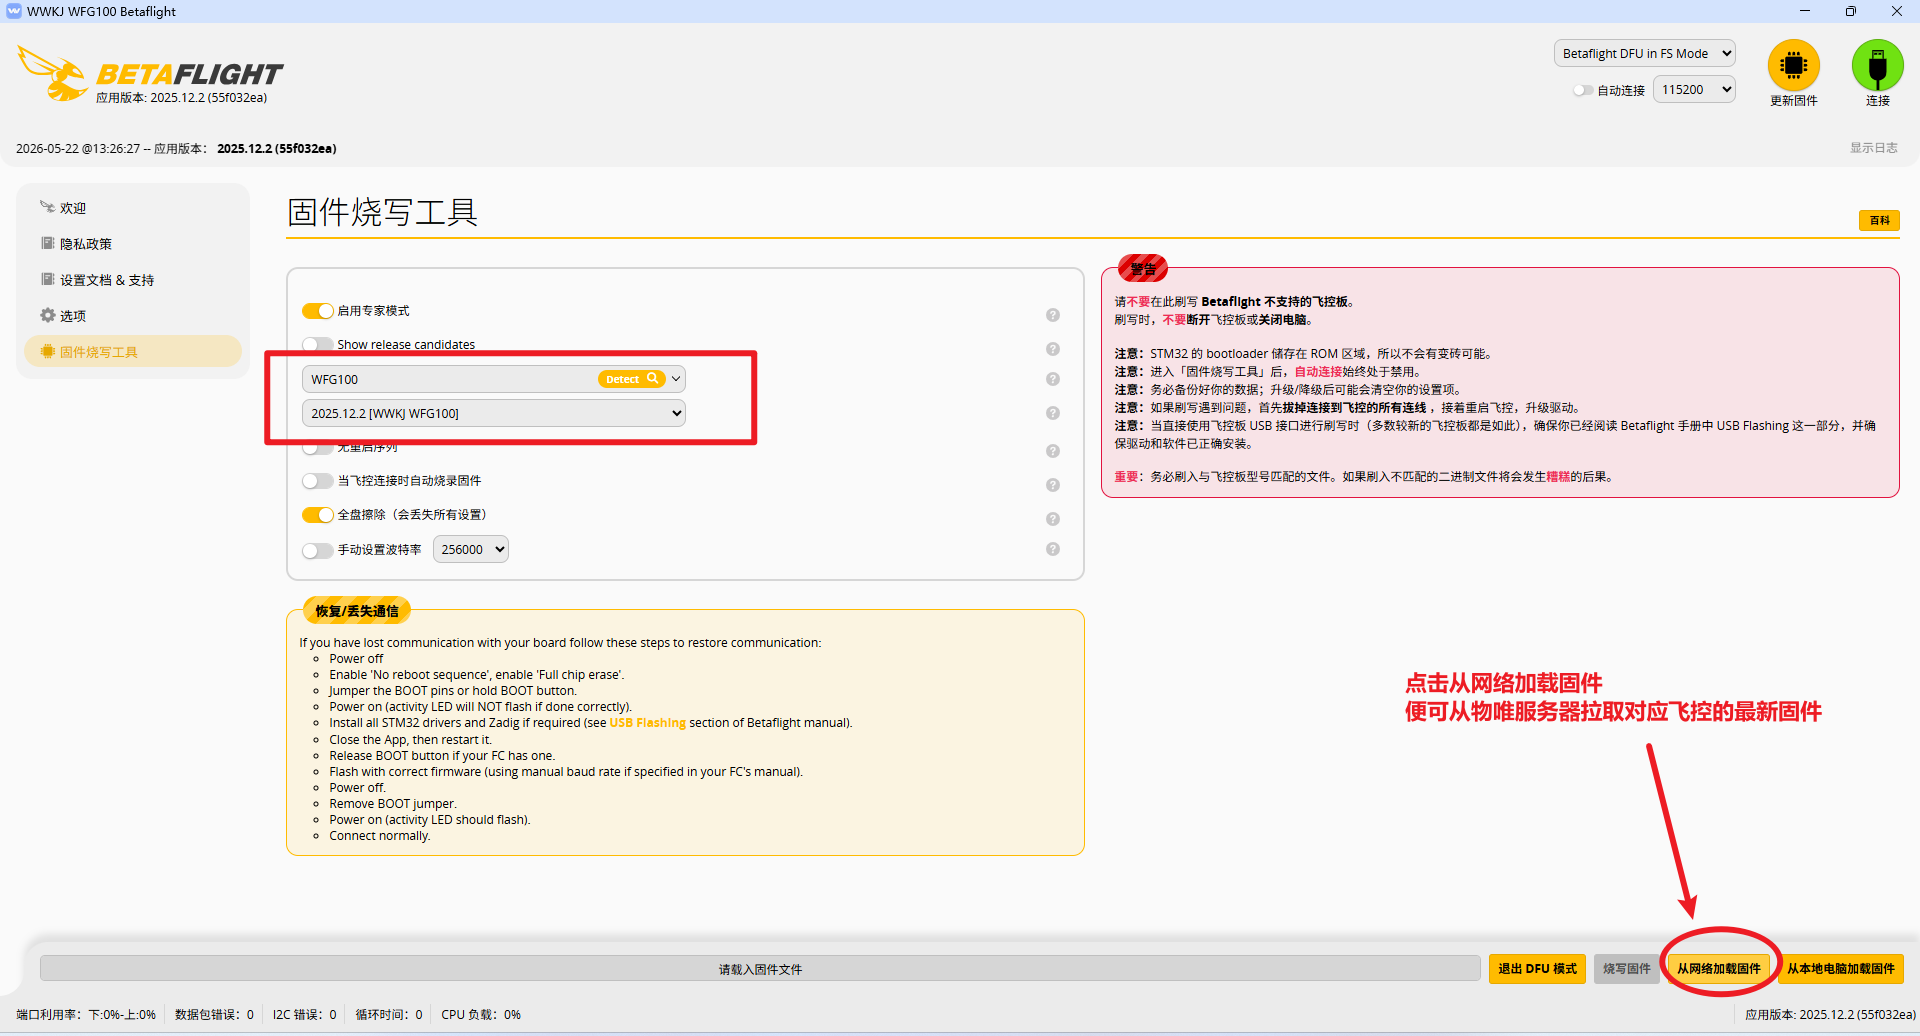
Task: Click the green USB 连接 icon
Action: click(1877, 66)
